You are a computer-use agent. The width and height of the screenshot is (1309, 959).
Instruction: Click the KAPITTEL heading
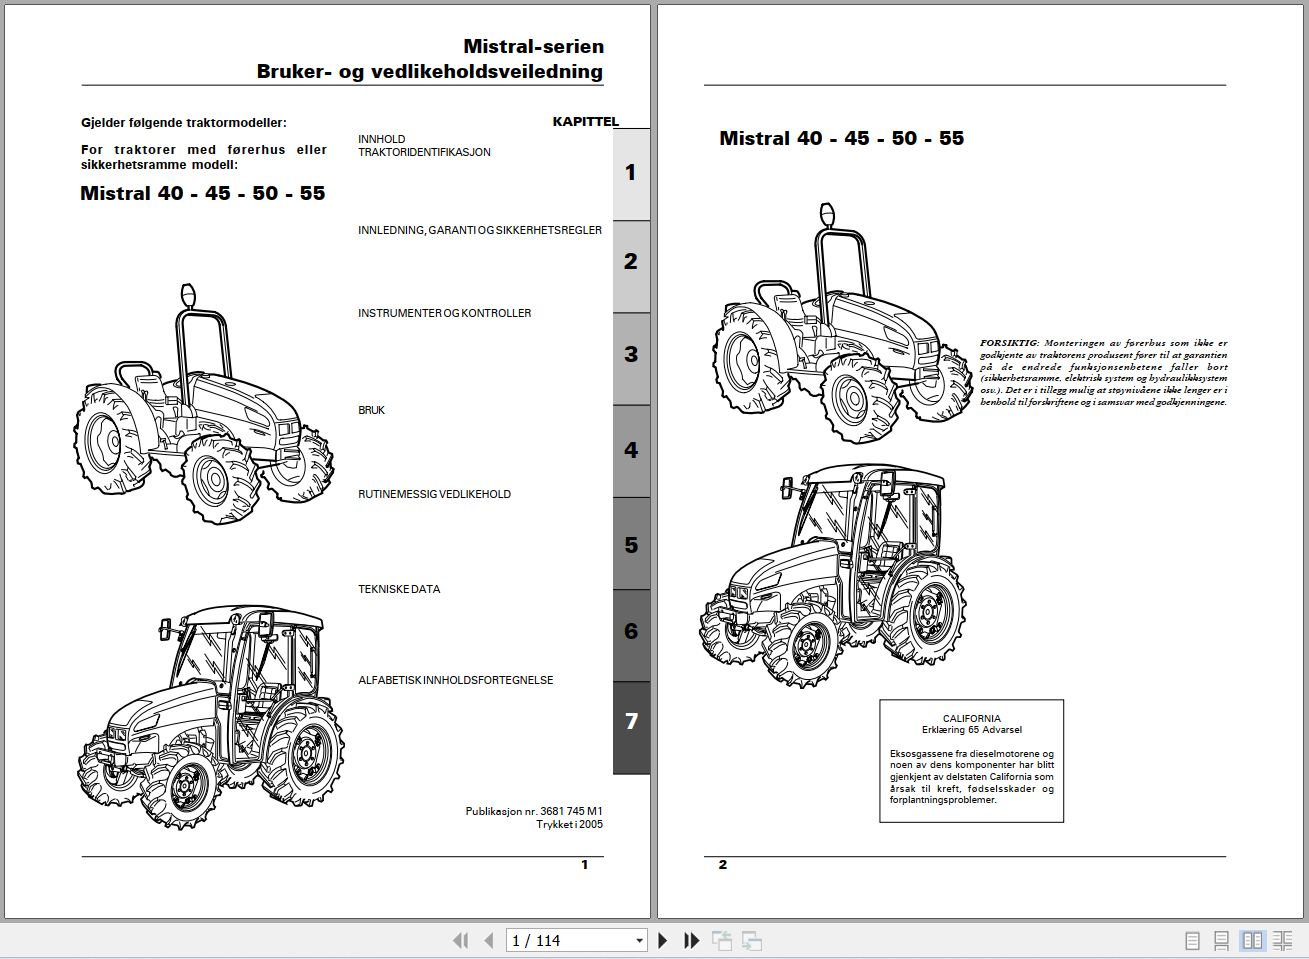pos(586,121)
